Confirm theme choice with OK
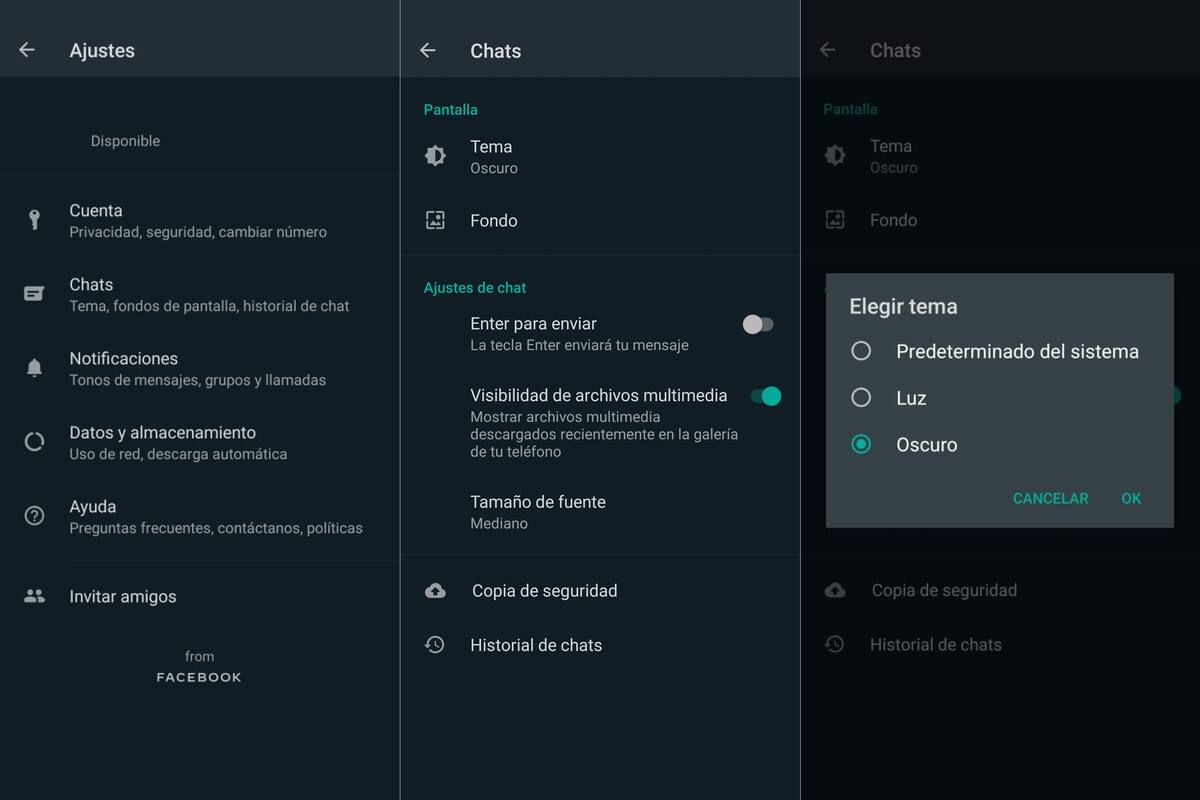 pyautogui.click(x=1131, y=498)
